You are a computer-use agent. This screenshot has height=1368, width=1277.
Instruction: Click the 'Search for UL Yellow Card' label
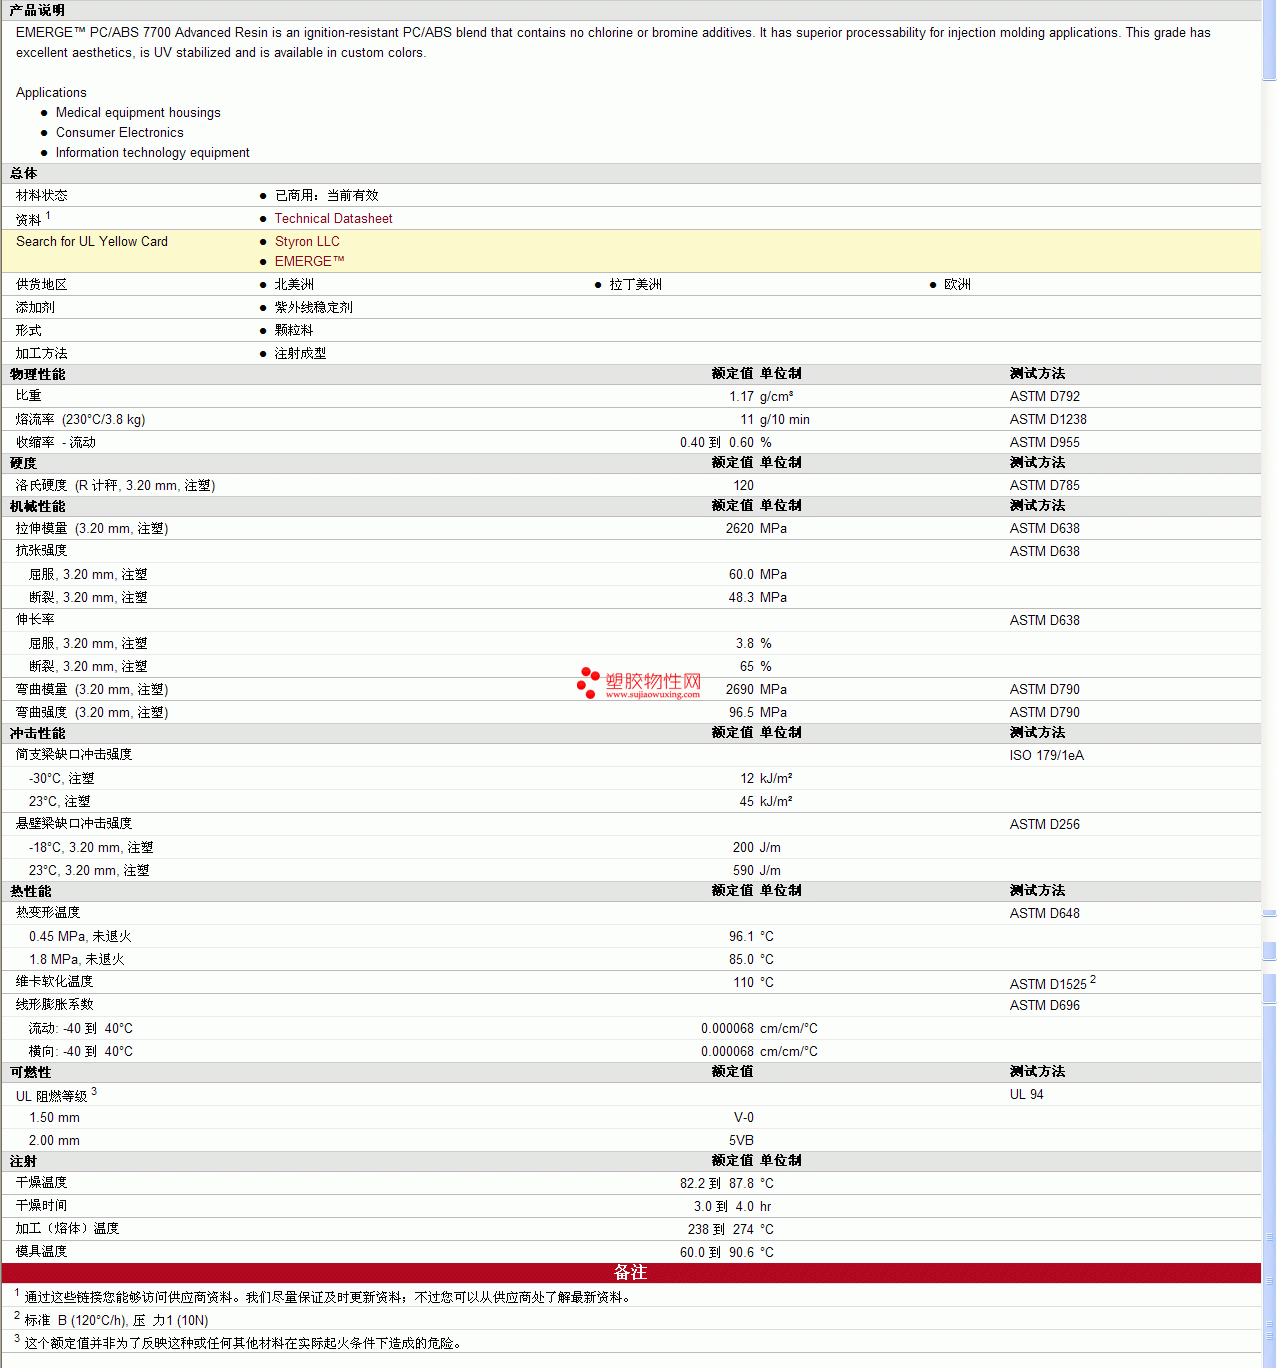92,241
